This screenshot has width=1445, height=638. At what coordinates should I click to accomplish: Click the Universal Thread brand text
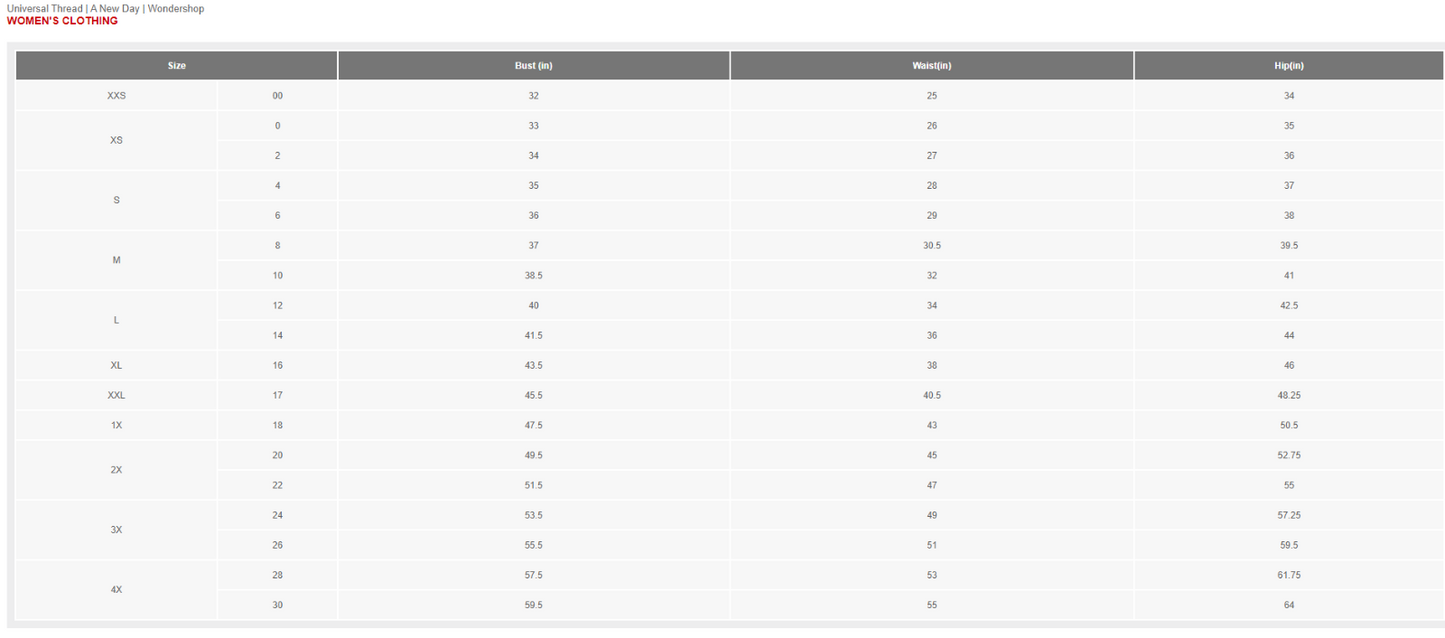45,9
